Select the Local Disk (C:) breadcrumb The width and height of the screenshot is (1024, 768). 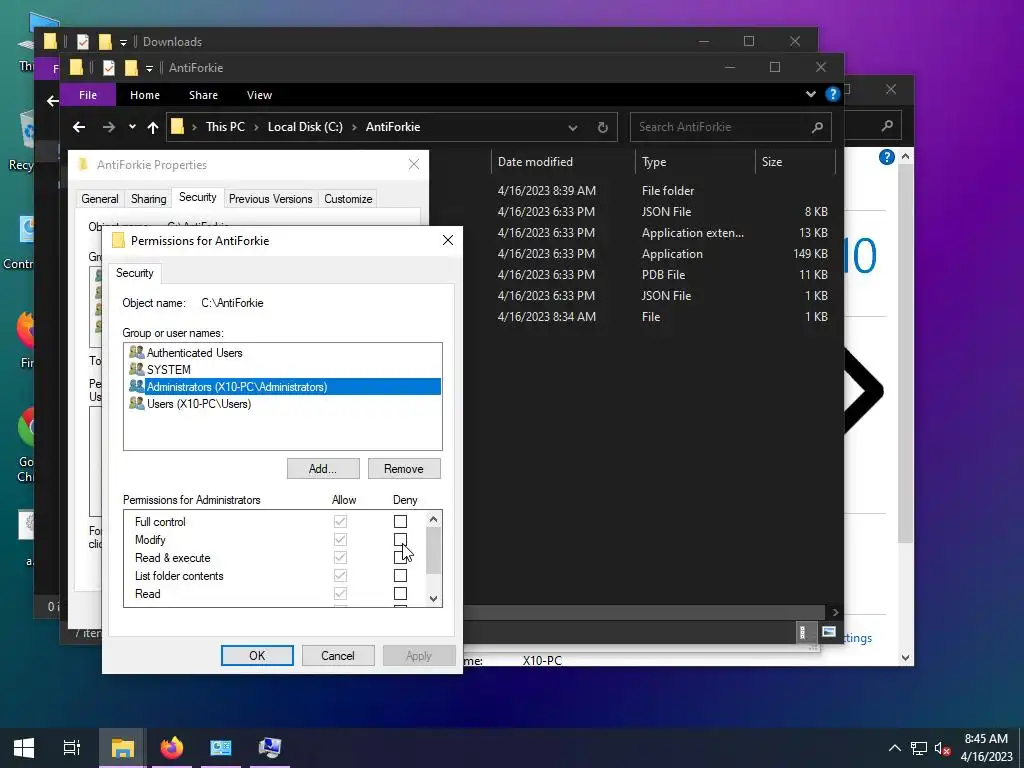click(305, 127)
